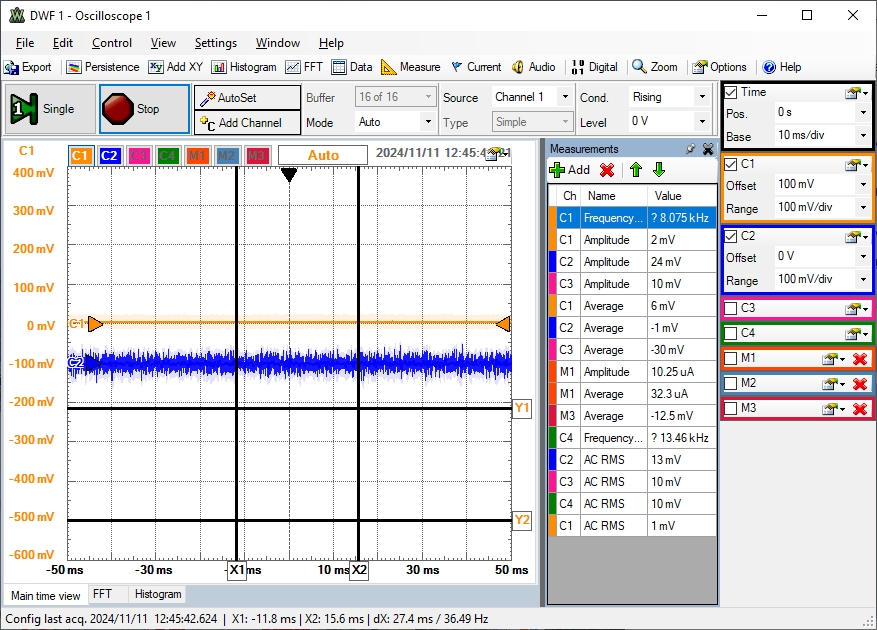Image resolution: width=877 pixels, height=630 pixels.
Task: Uncheck the C1 channel checkbox
Action: coord(731,164)
